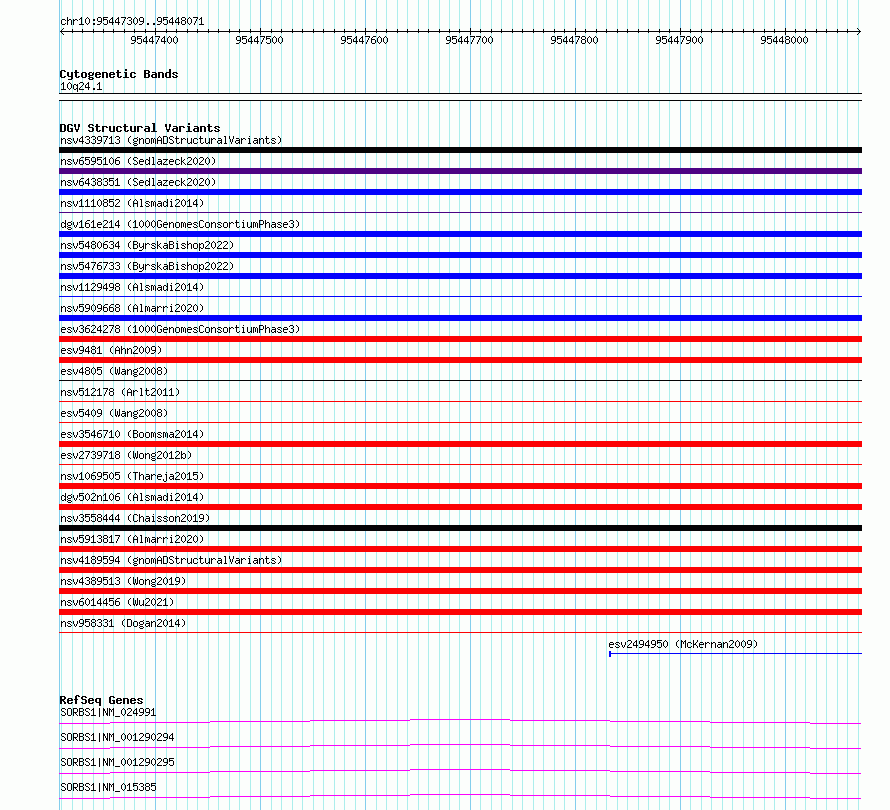
Task: Select the nsv6595106 (Sedlazeck2020) variant label
Action: pyautogui.click(x=138, y=161)
